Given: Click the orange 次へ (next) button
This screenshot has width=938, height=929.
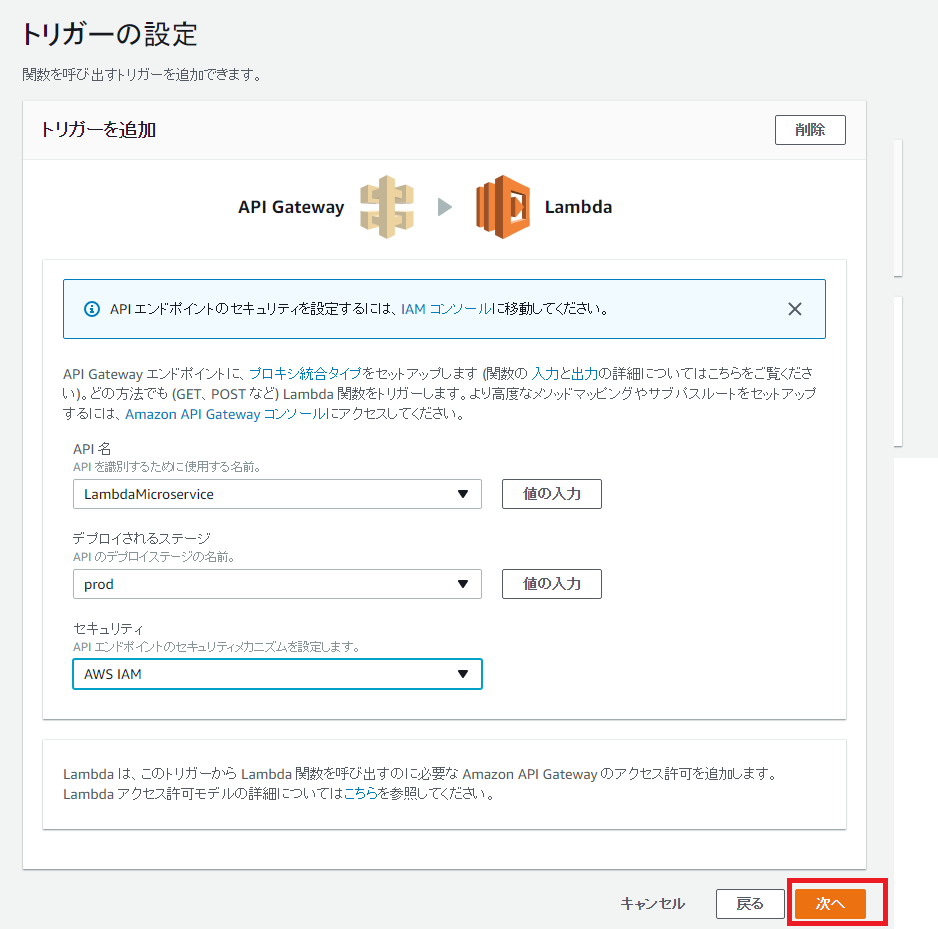Looking at the screenshot, I should (830, 904).
